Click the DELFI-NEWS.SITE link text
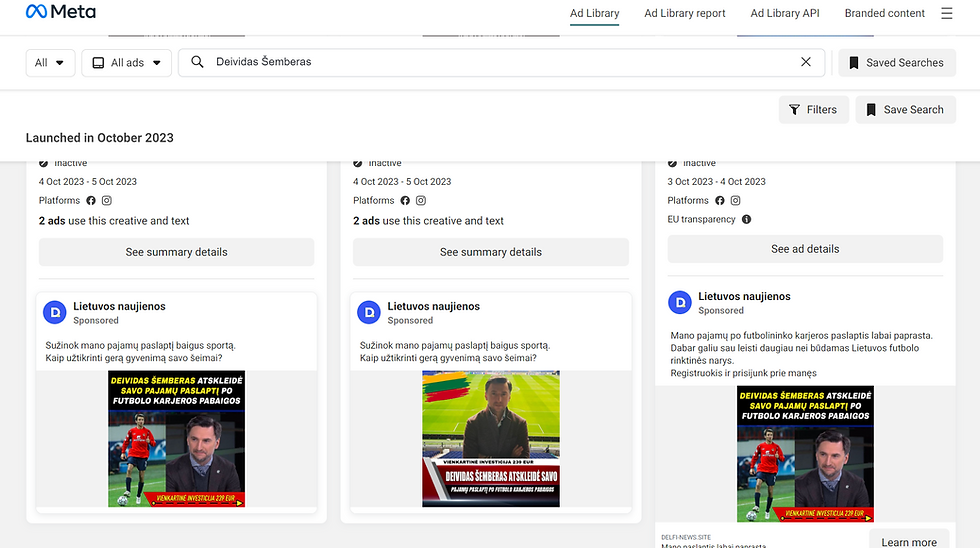This screenshot has width=980, height=548. click(x=686, y=537)
